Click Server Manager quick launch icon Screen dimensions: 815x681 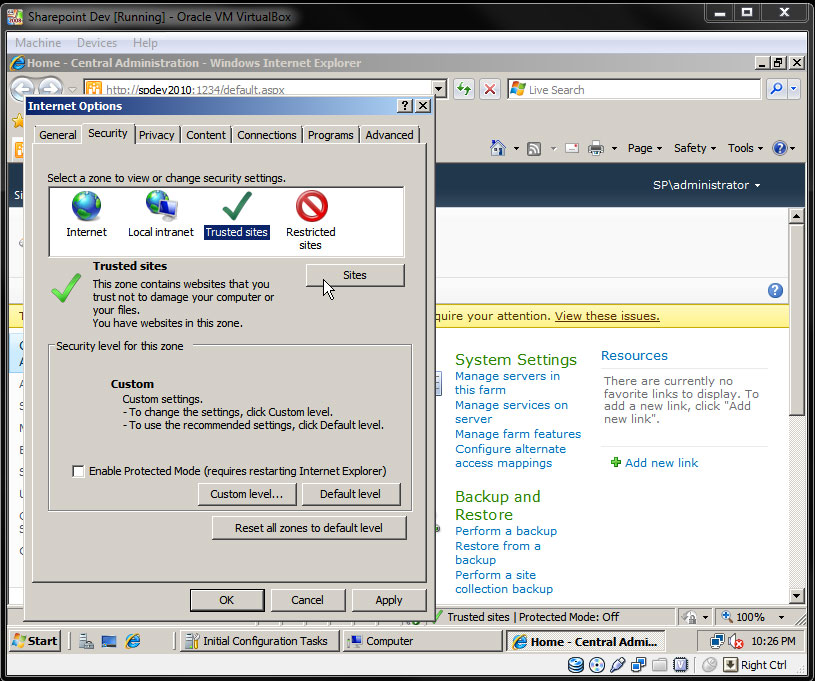[x=86, y=641]
